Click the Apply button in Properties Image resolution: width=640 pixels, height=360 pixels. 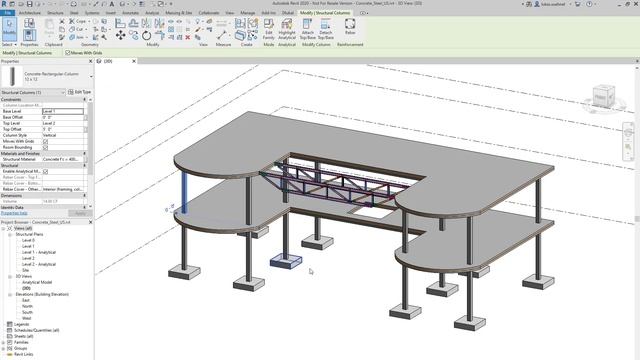80,213
